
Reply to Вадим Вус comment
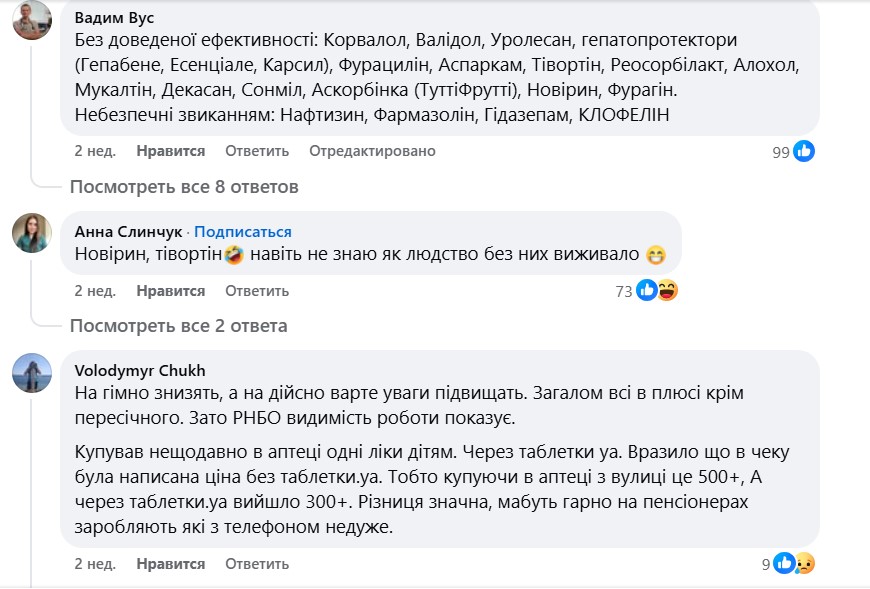click(257, 151)
